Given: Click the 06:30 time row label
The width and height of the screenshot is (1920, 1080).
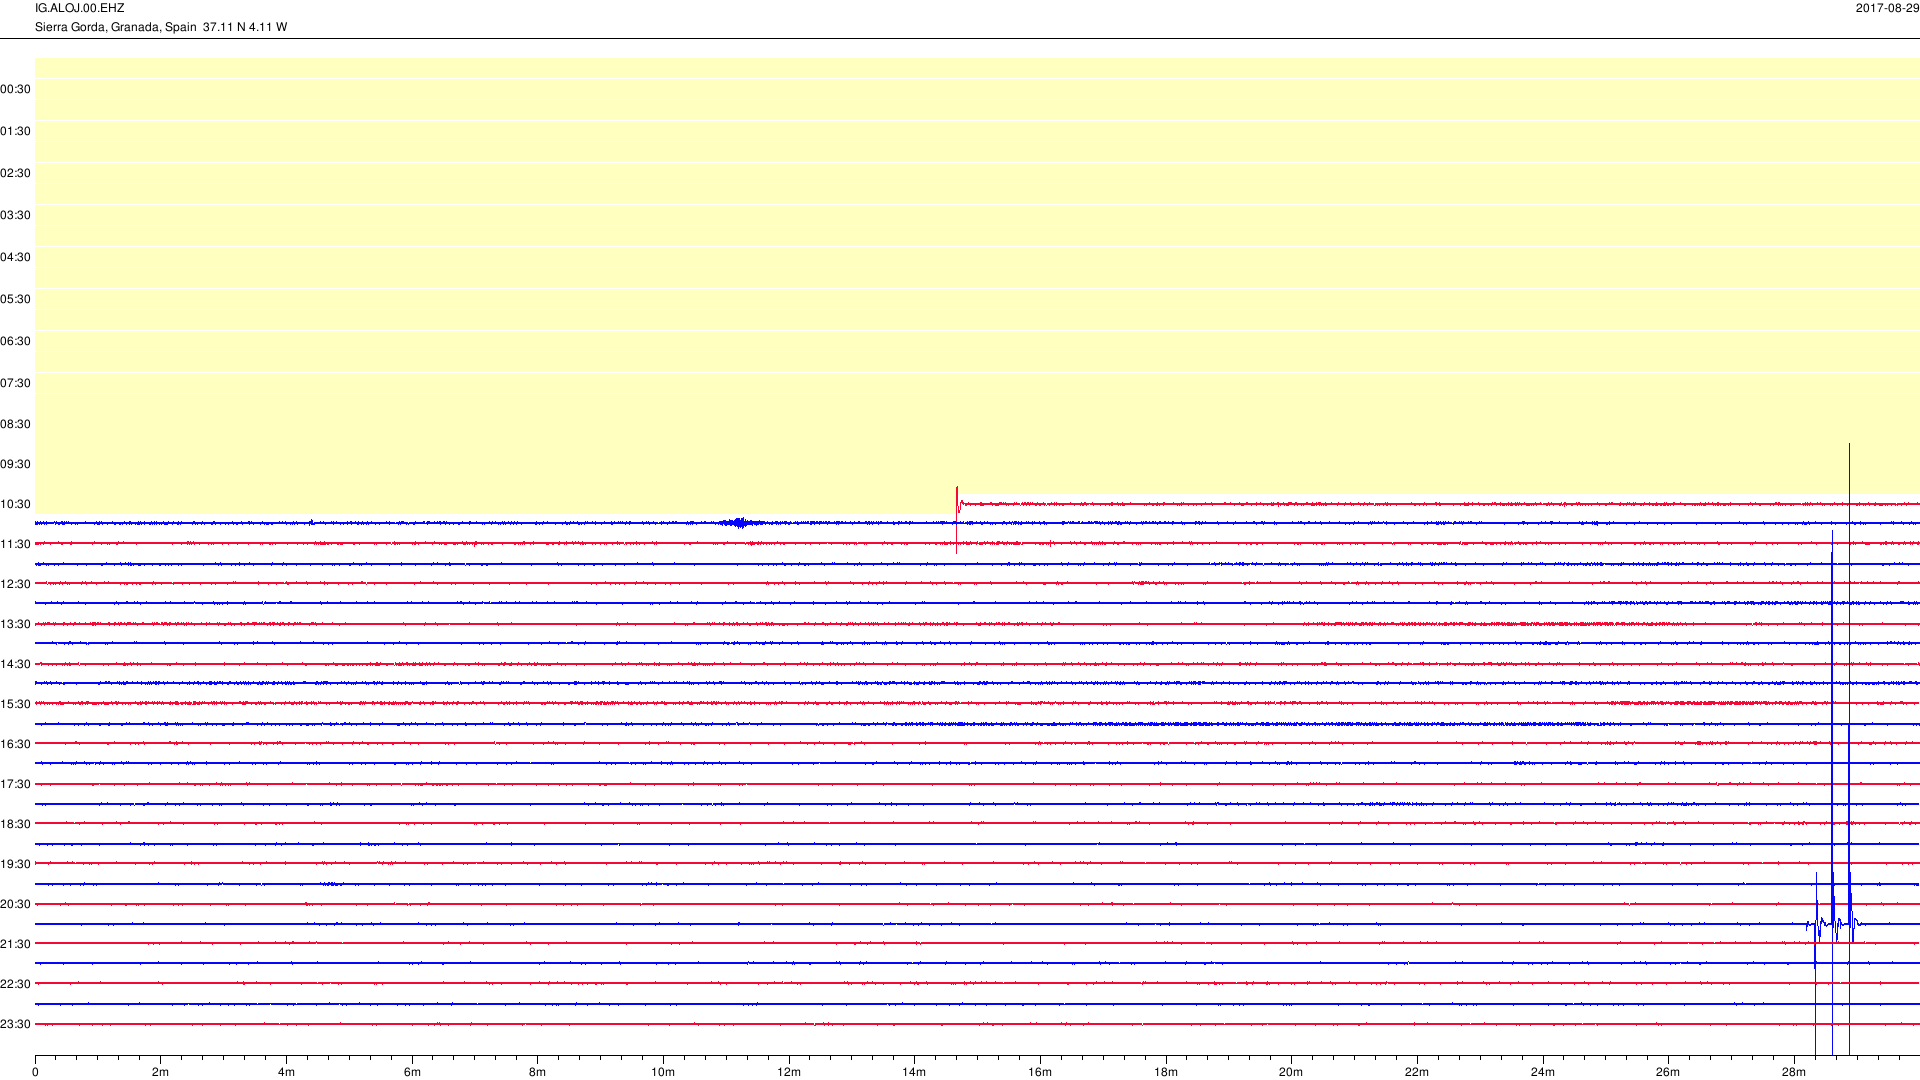Looking at the screenshot, I should (x=15, y=341).
